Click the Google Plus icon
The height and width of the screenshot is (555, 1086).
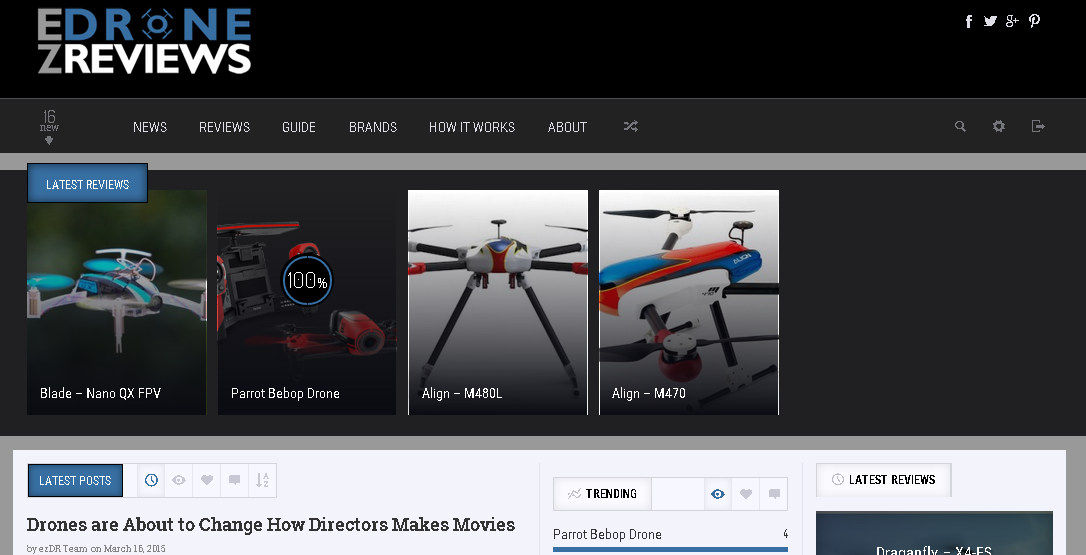(1012, 21)
